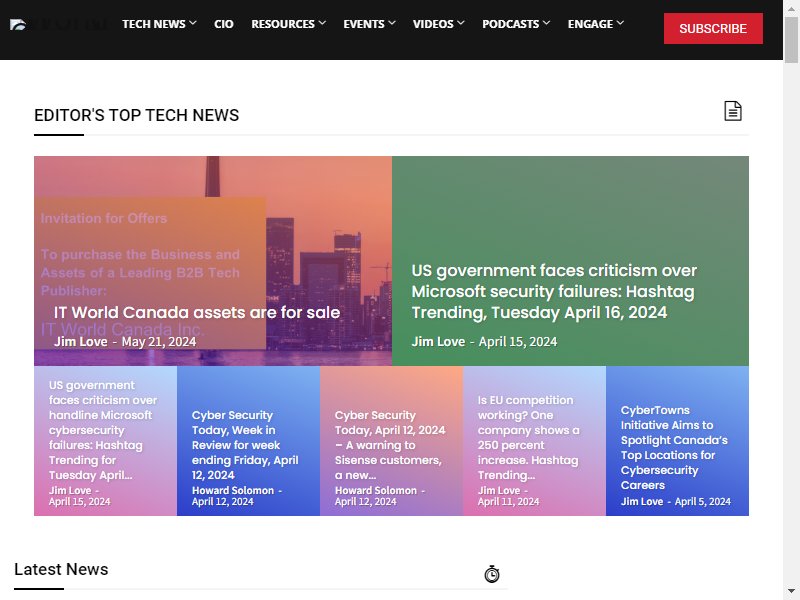Click the document icon beside Editor's Top Tech News
This screenshot has height=600, width=800.
(733, 111)
